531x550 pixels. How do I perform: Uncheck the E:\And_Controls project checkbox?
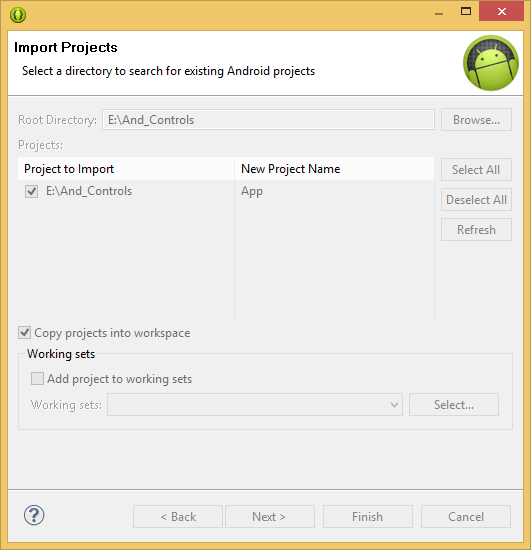(x=32, y=192)
